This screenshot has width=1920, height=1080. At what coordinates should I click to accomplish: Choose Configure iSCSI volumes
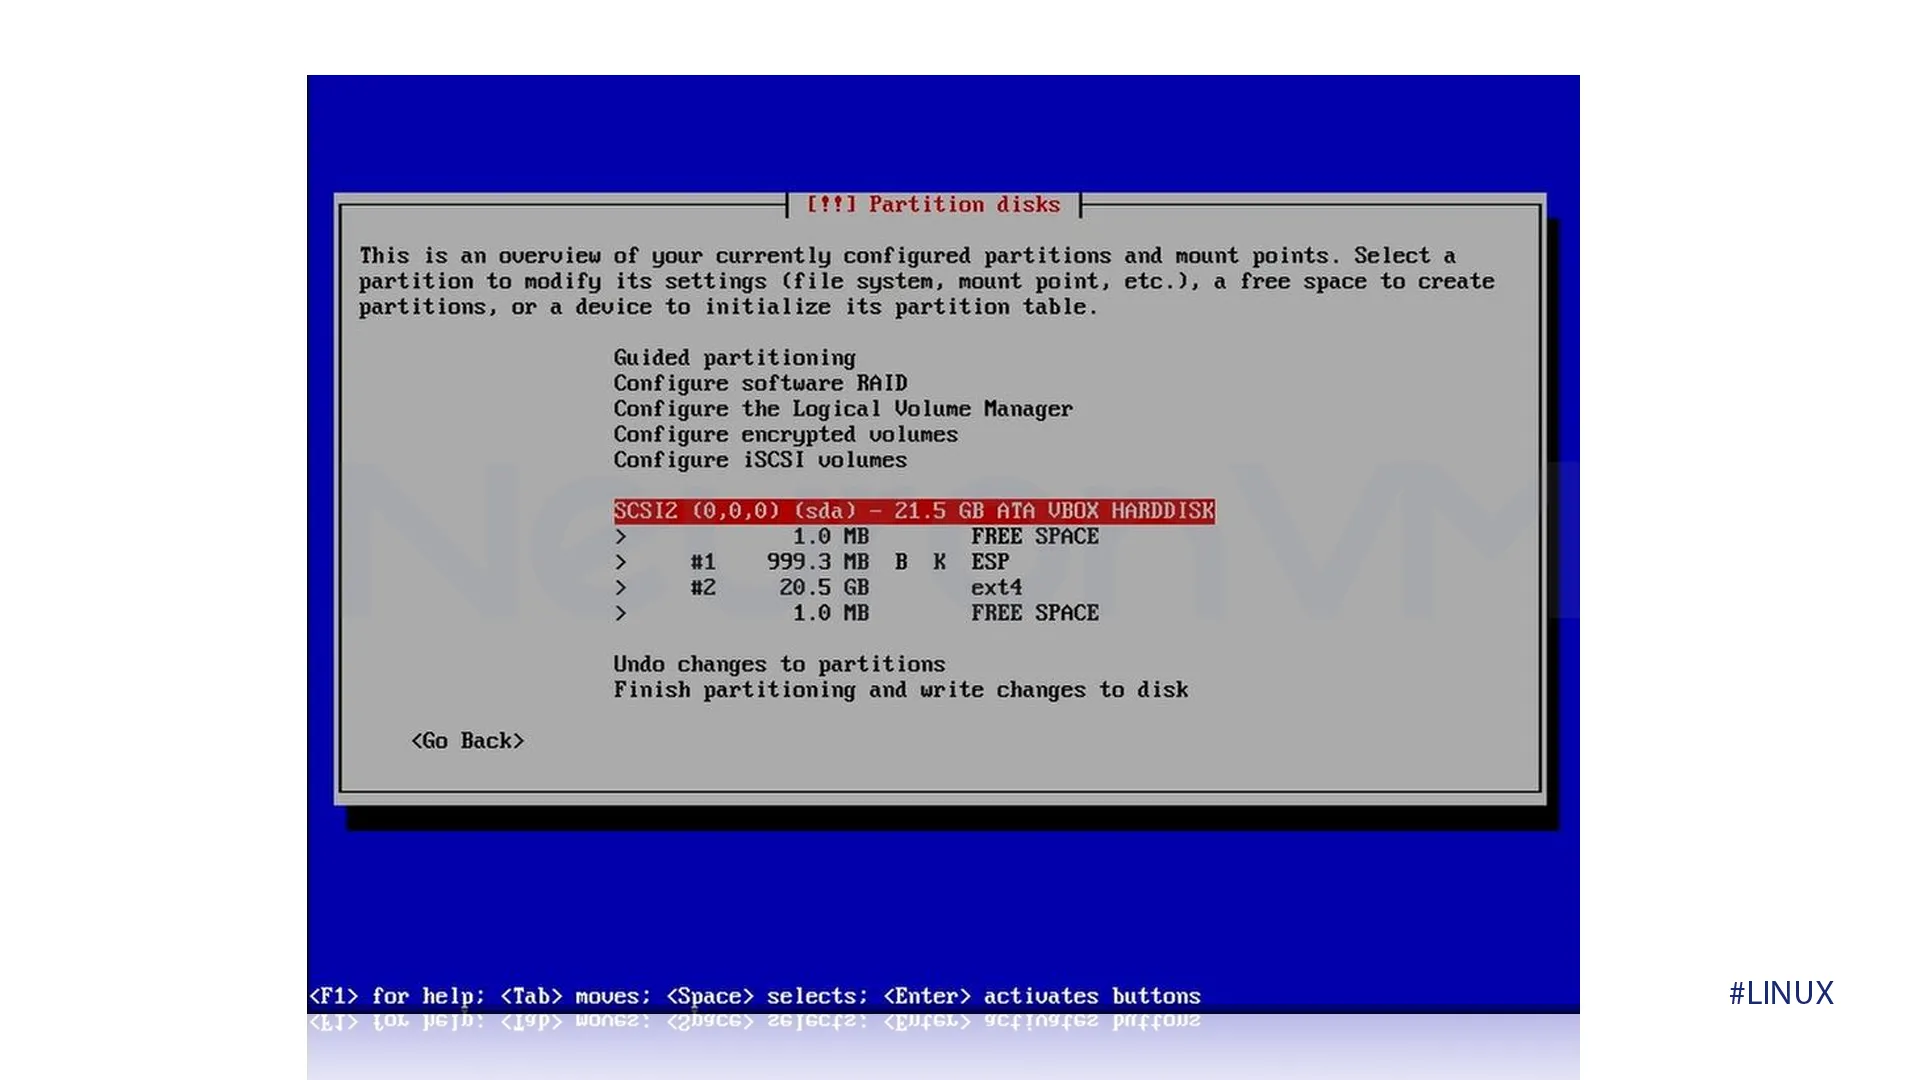[760, 460]
